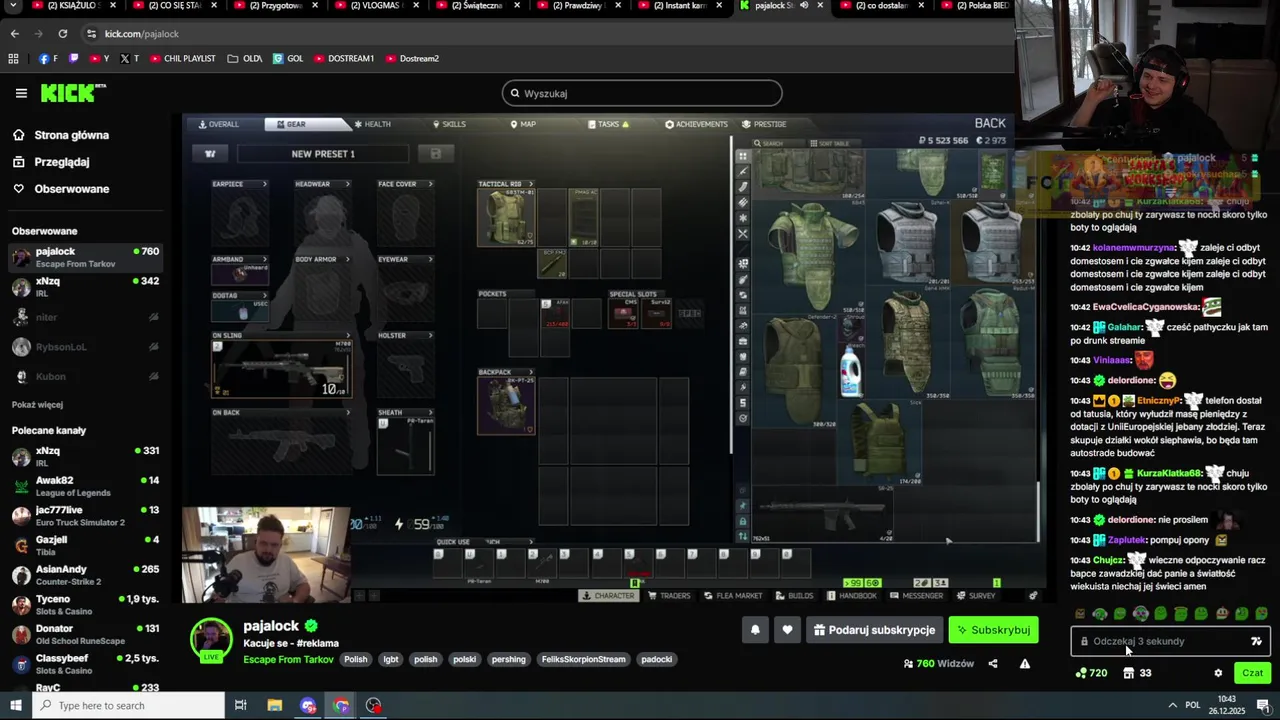Viewport: 1280px width, 720px height.
Task: Click the Escape From Tarkov category link
Action: point(288,660)
